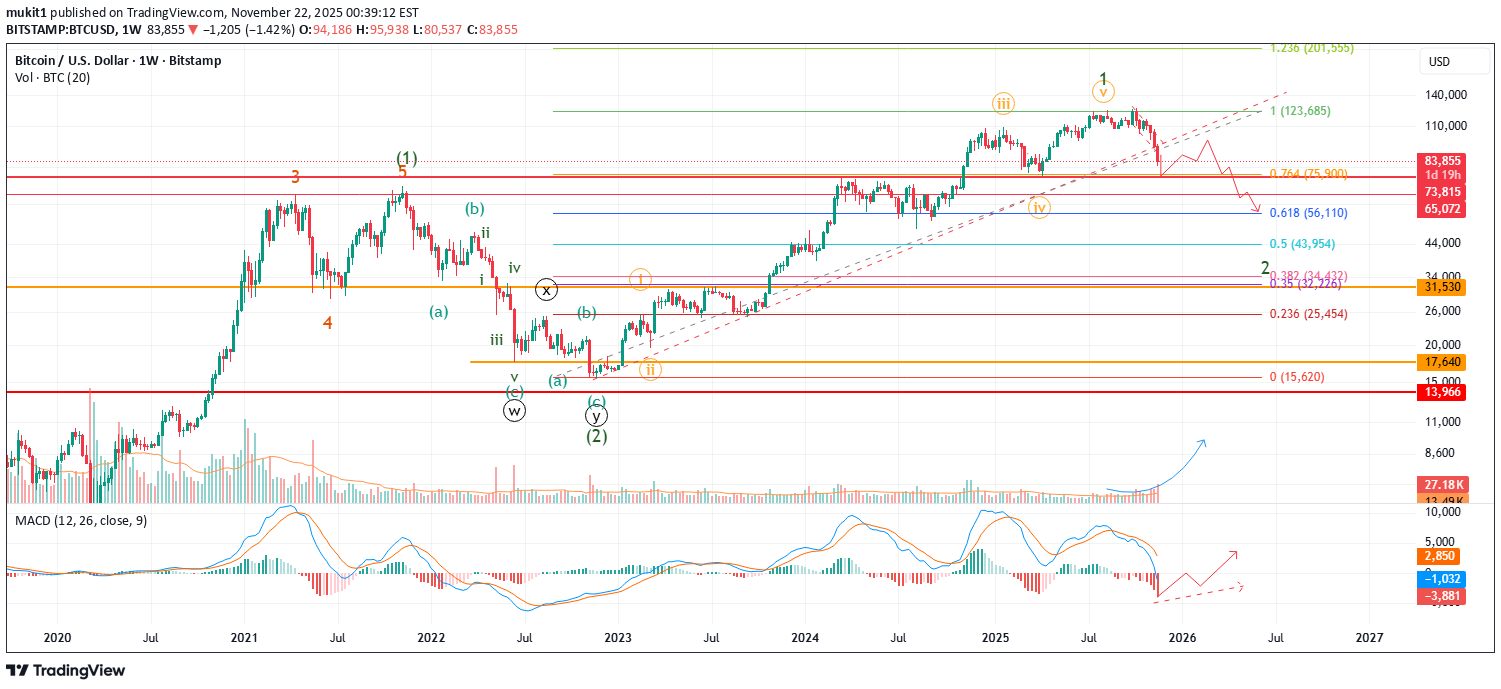Click the orange 31,530 price axis label
This screenshot has height=689, width=1501.
[x=1441, y=287]
